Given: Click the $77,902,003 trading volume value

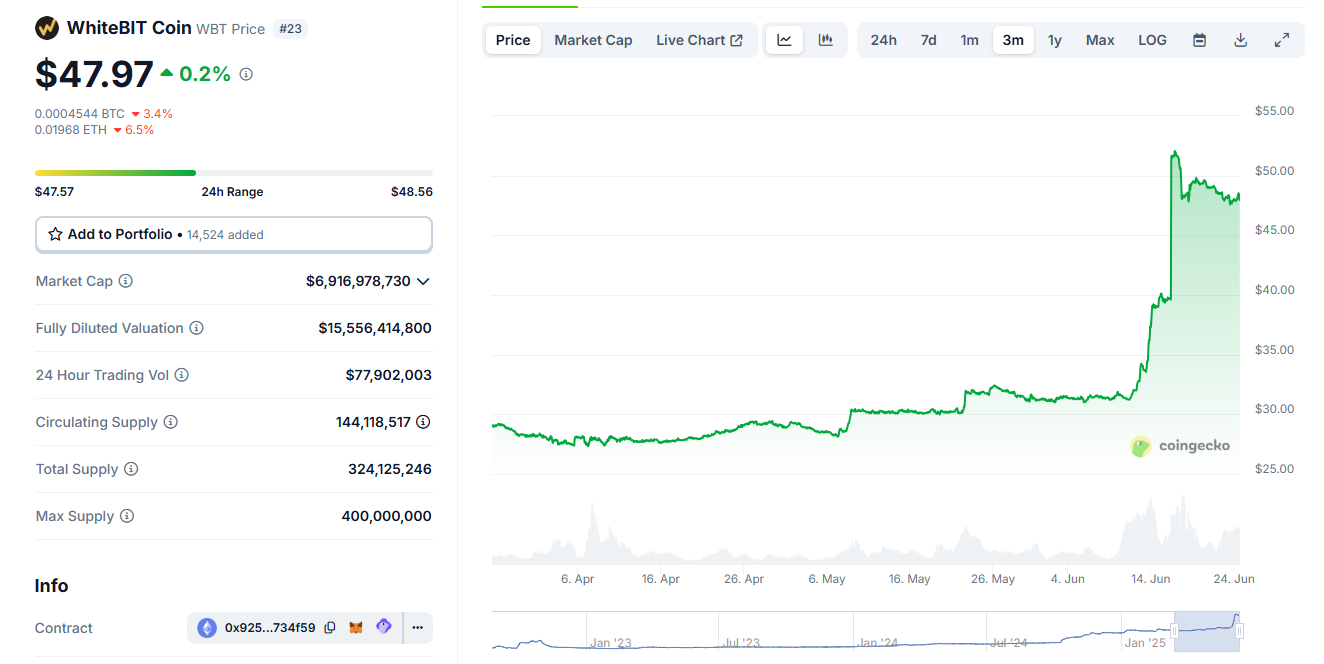Looking at the screenshot, I should 389,375.
